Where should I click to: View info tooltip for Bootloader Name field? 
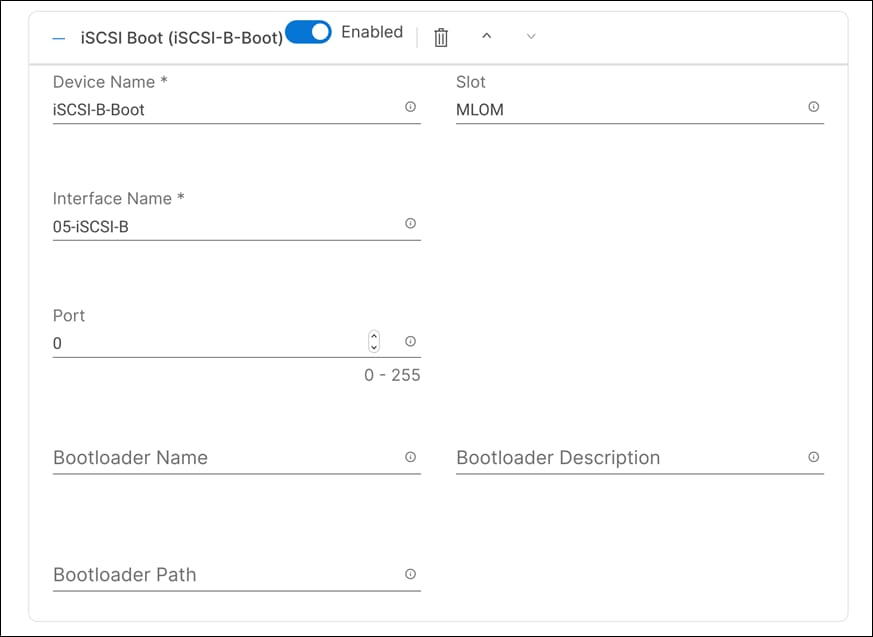click(x=410, y=457)
